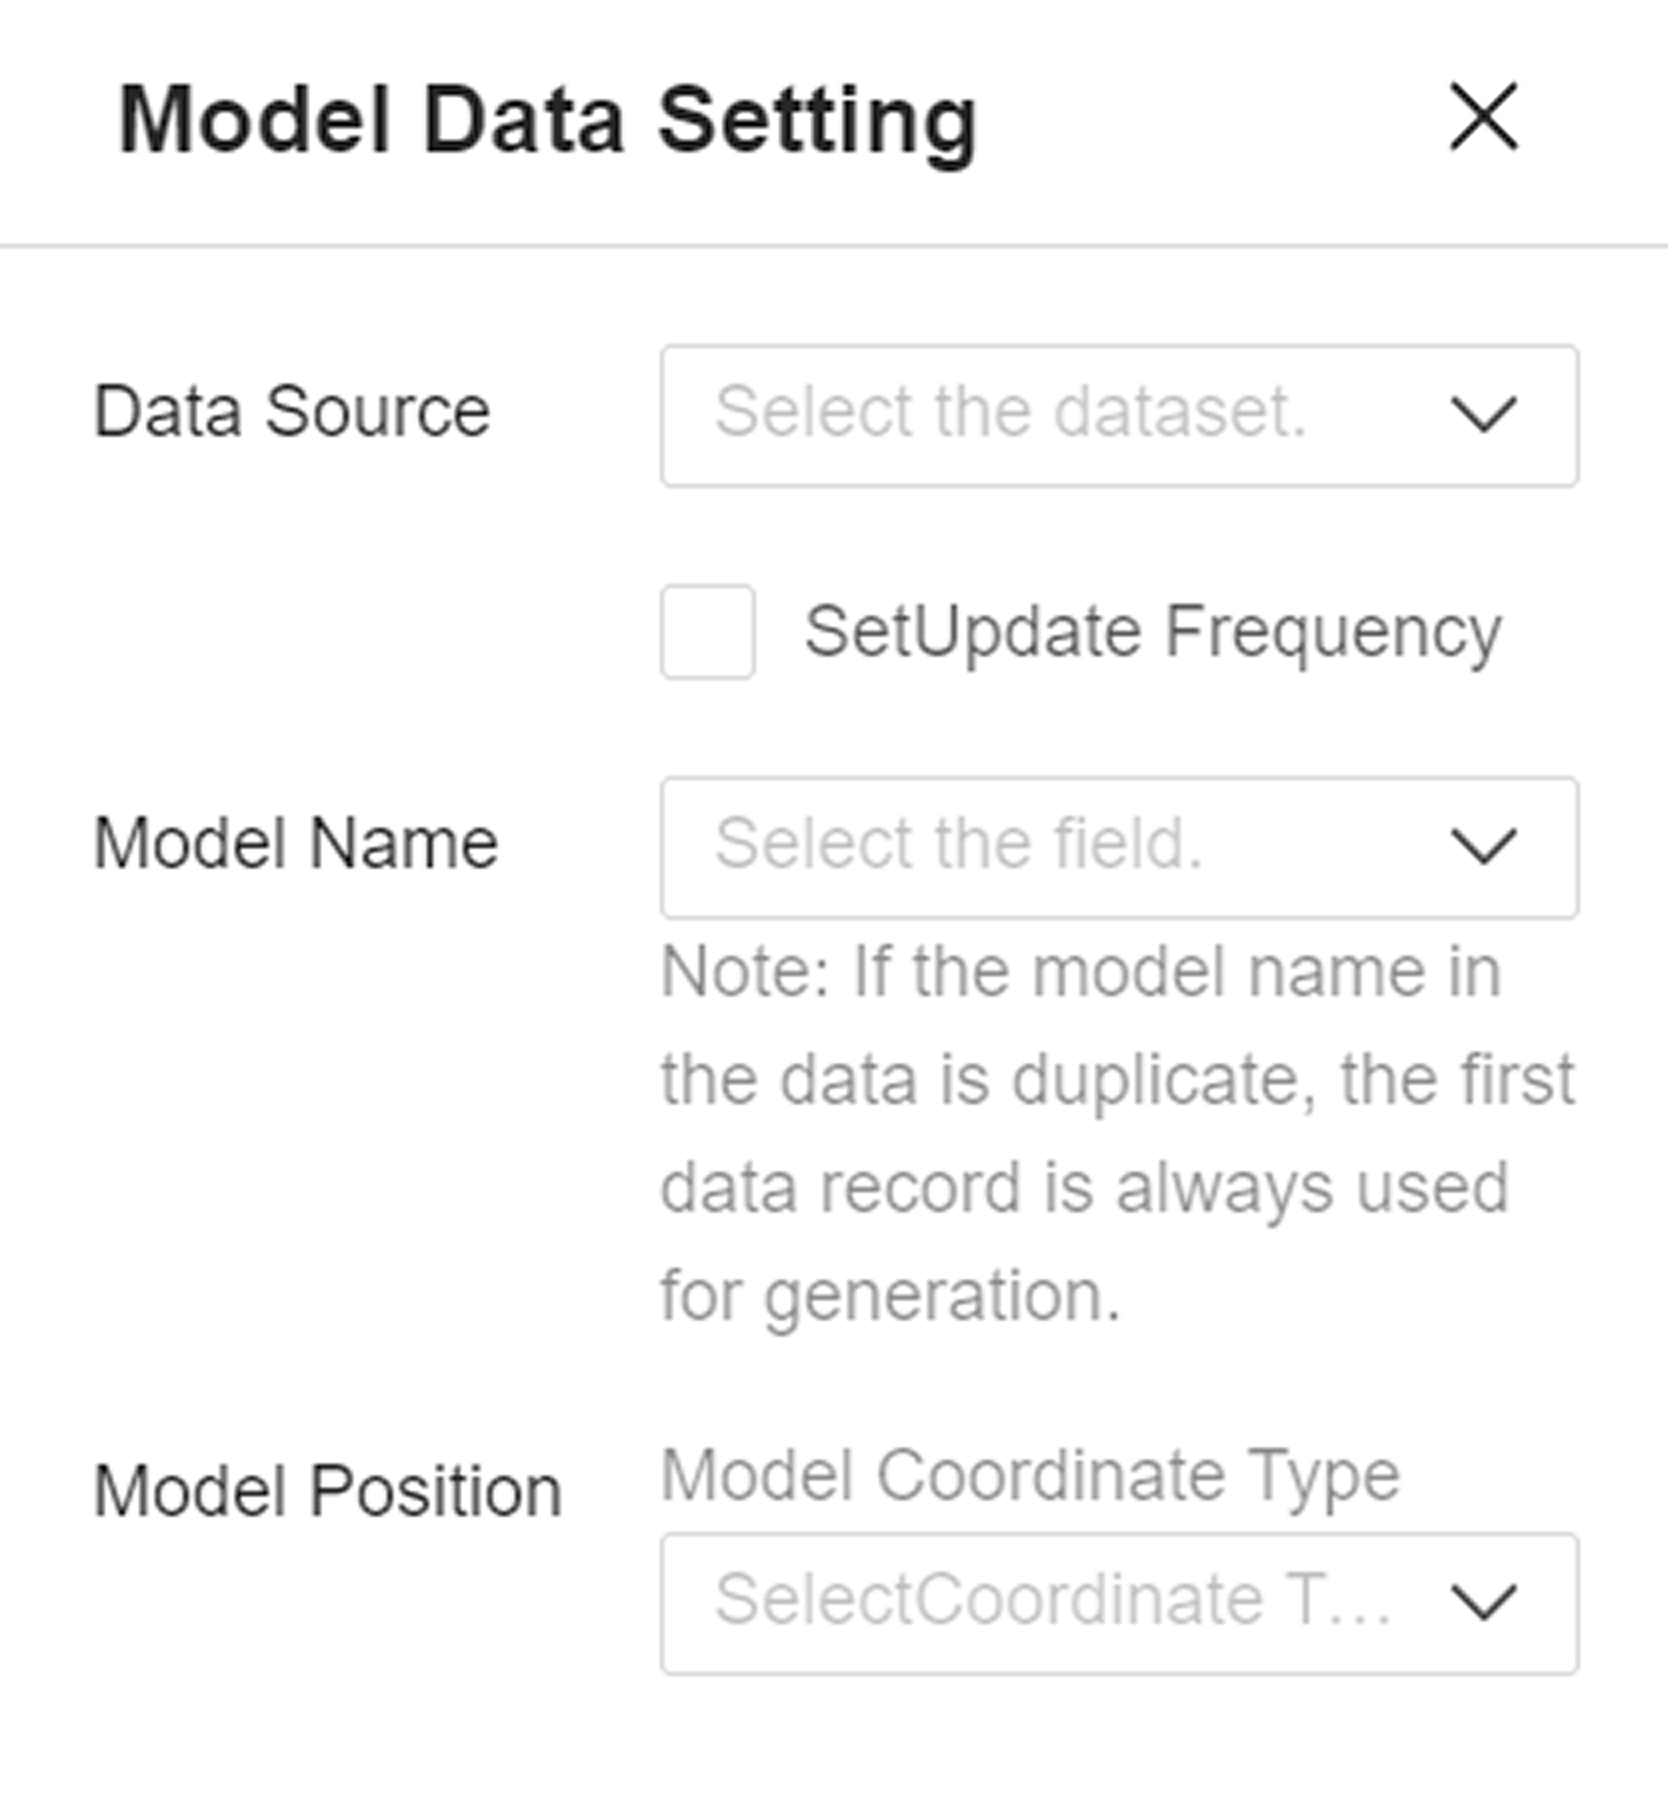
Task: Click the dismiss icon beside the dialog title
Action: (x=1484, y=120)
